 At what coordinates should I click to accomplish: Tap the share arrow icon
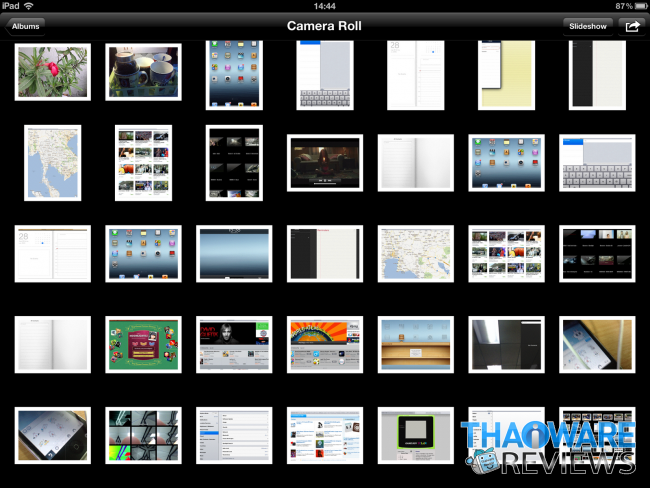click(632, 27)
